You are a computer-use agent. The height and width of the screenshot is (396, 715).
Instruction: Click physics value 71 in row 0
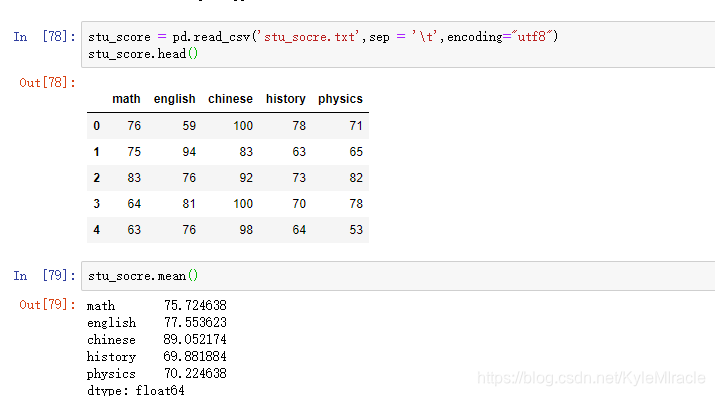click(x=356, y=125)
